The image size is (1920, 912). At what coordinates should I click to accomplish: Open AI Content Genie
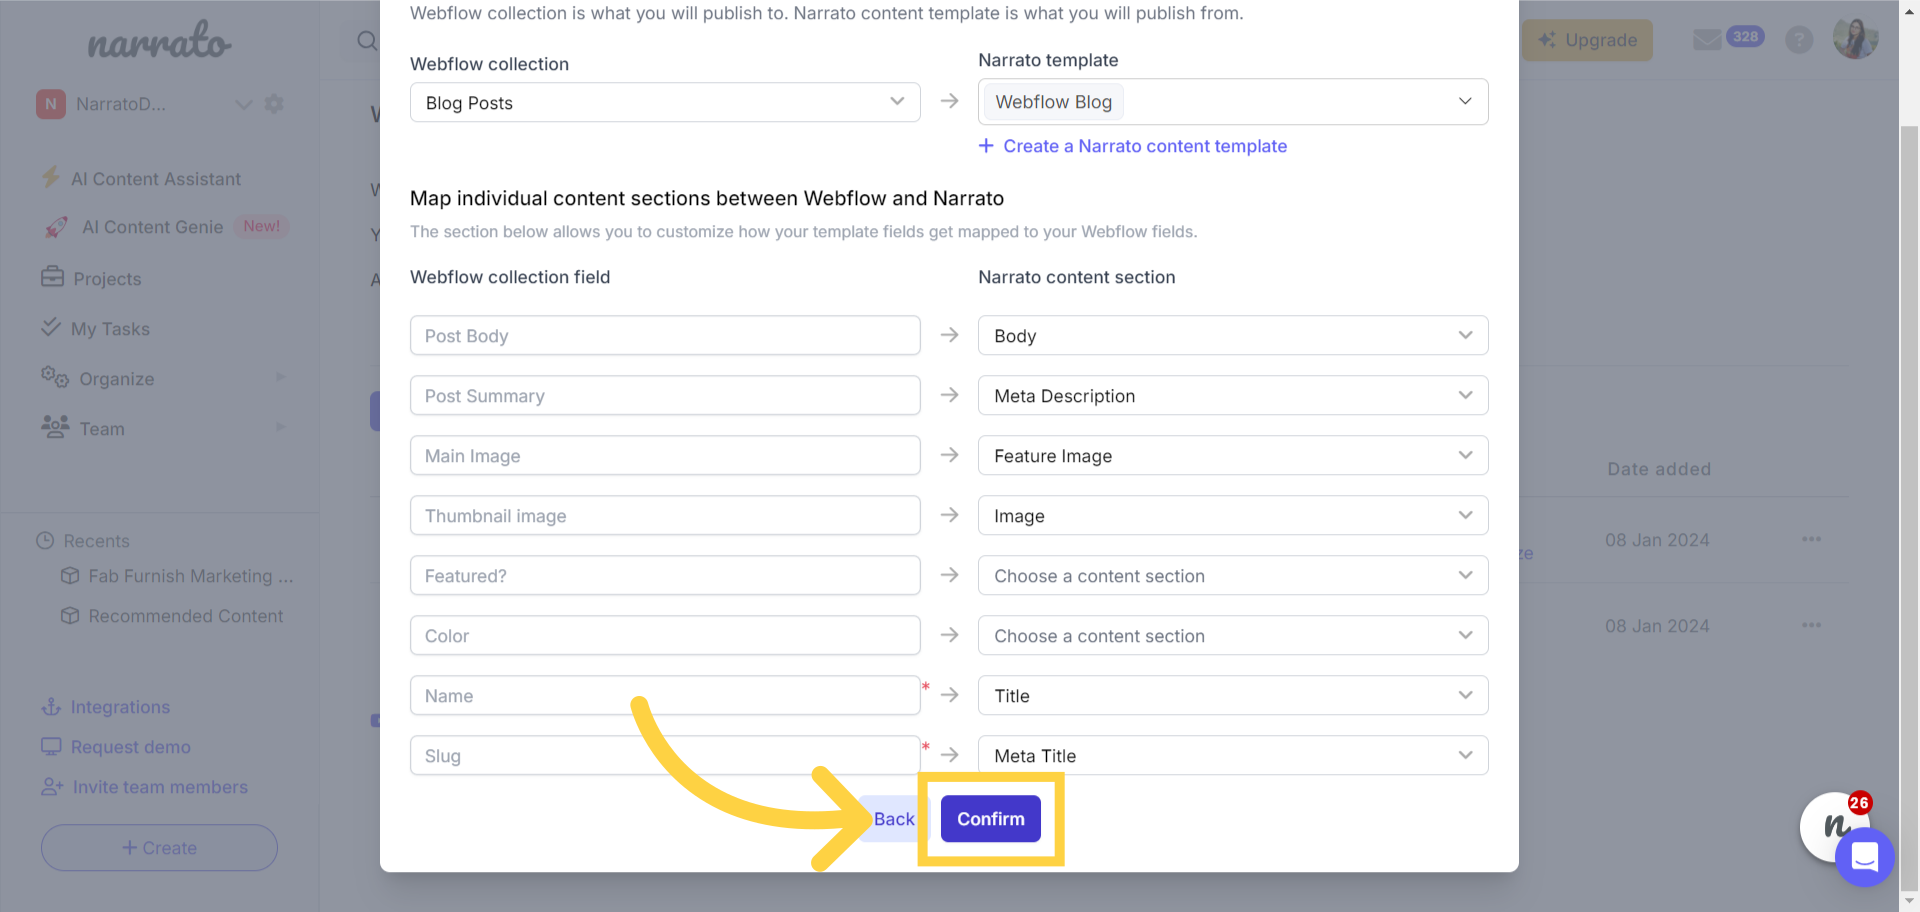pos(152,227)
